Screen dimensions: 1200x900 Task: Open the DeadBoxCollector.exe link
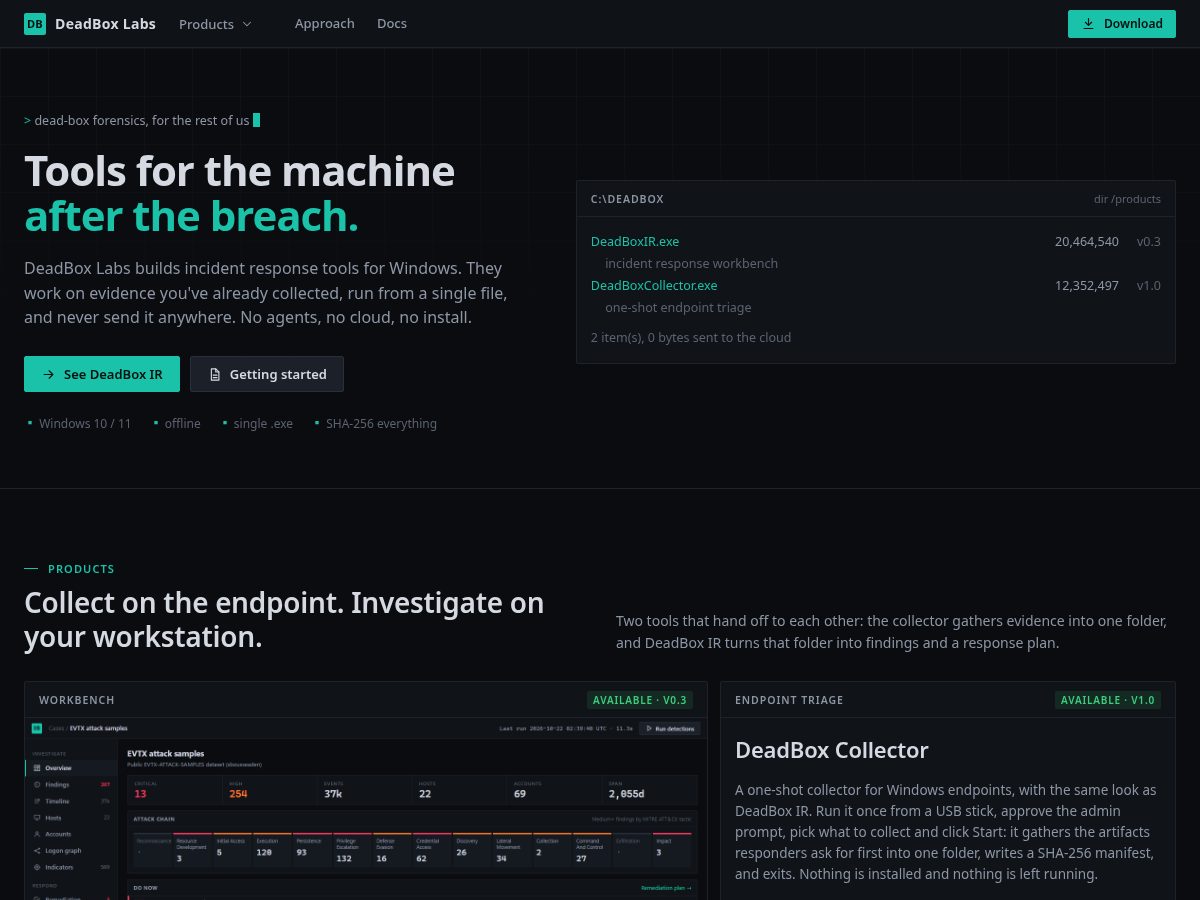tap(654, 285)
